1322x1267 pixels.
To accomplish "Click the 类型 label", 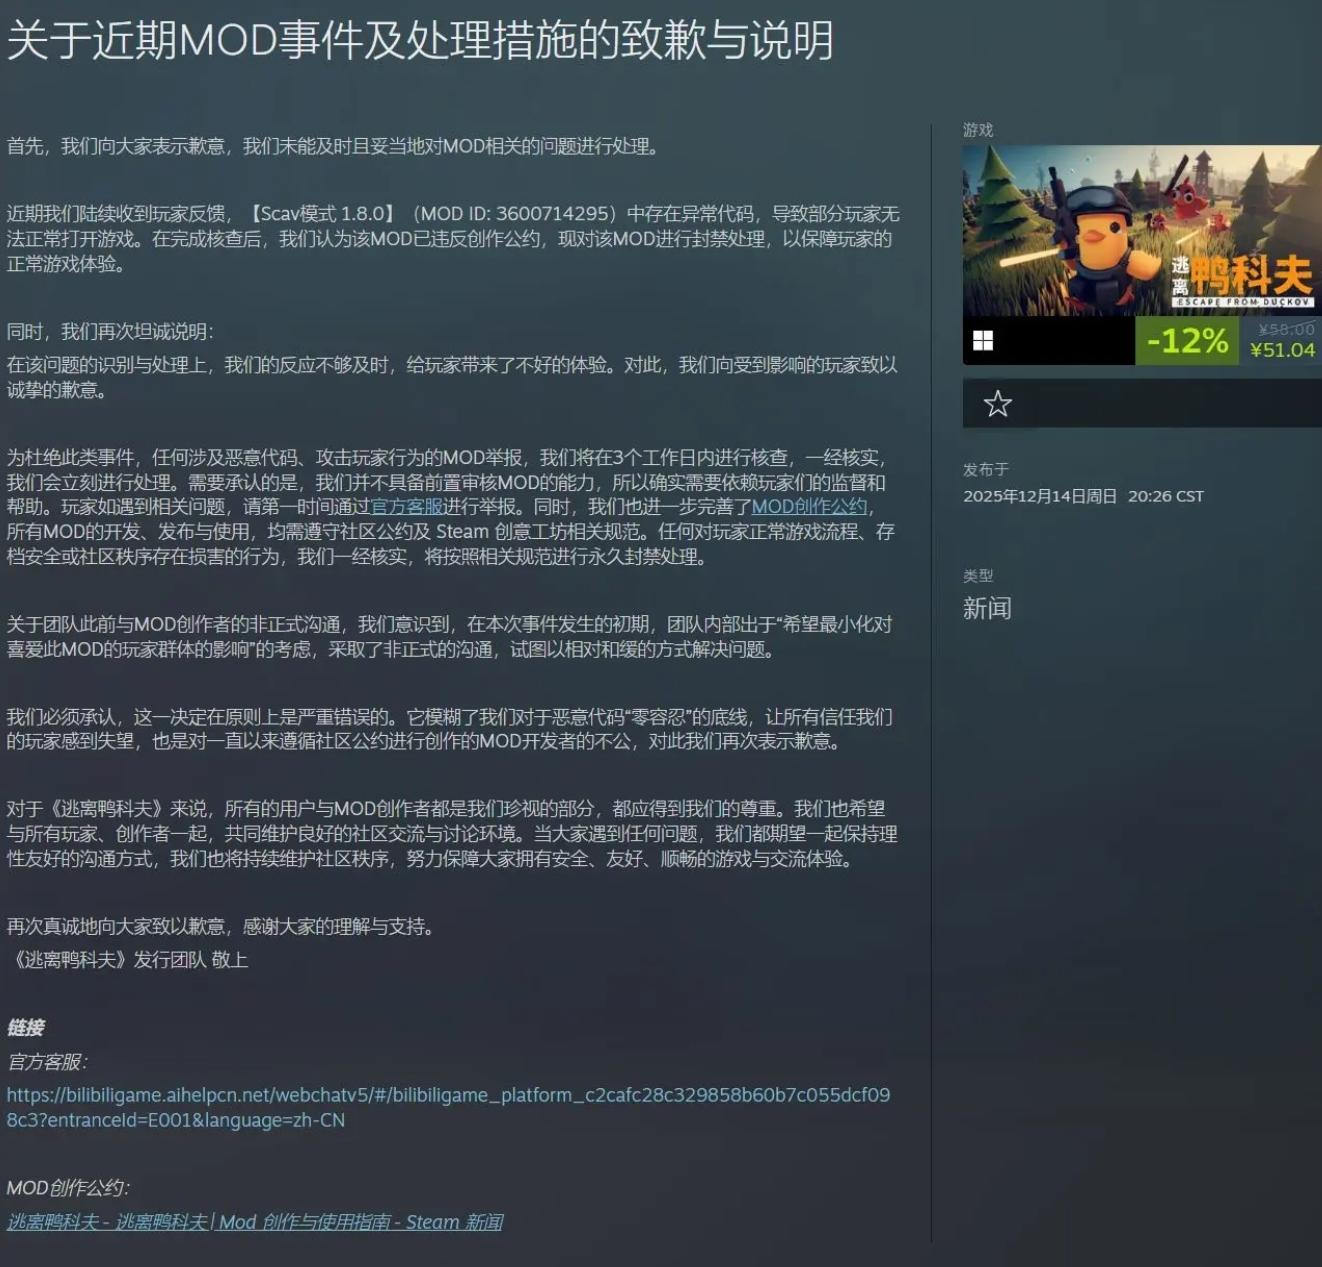I will [x=978, y=575].
